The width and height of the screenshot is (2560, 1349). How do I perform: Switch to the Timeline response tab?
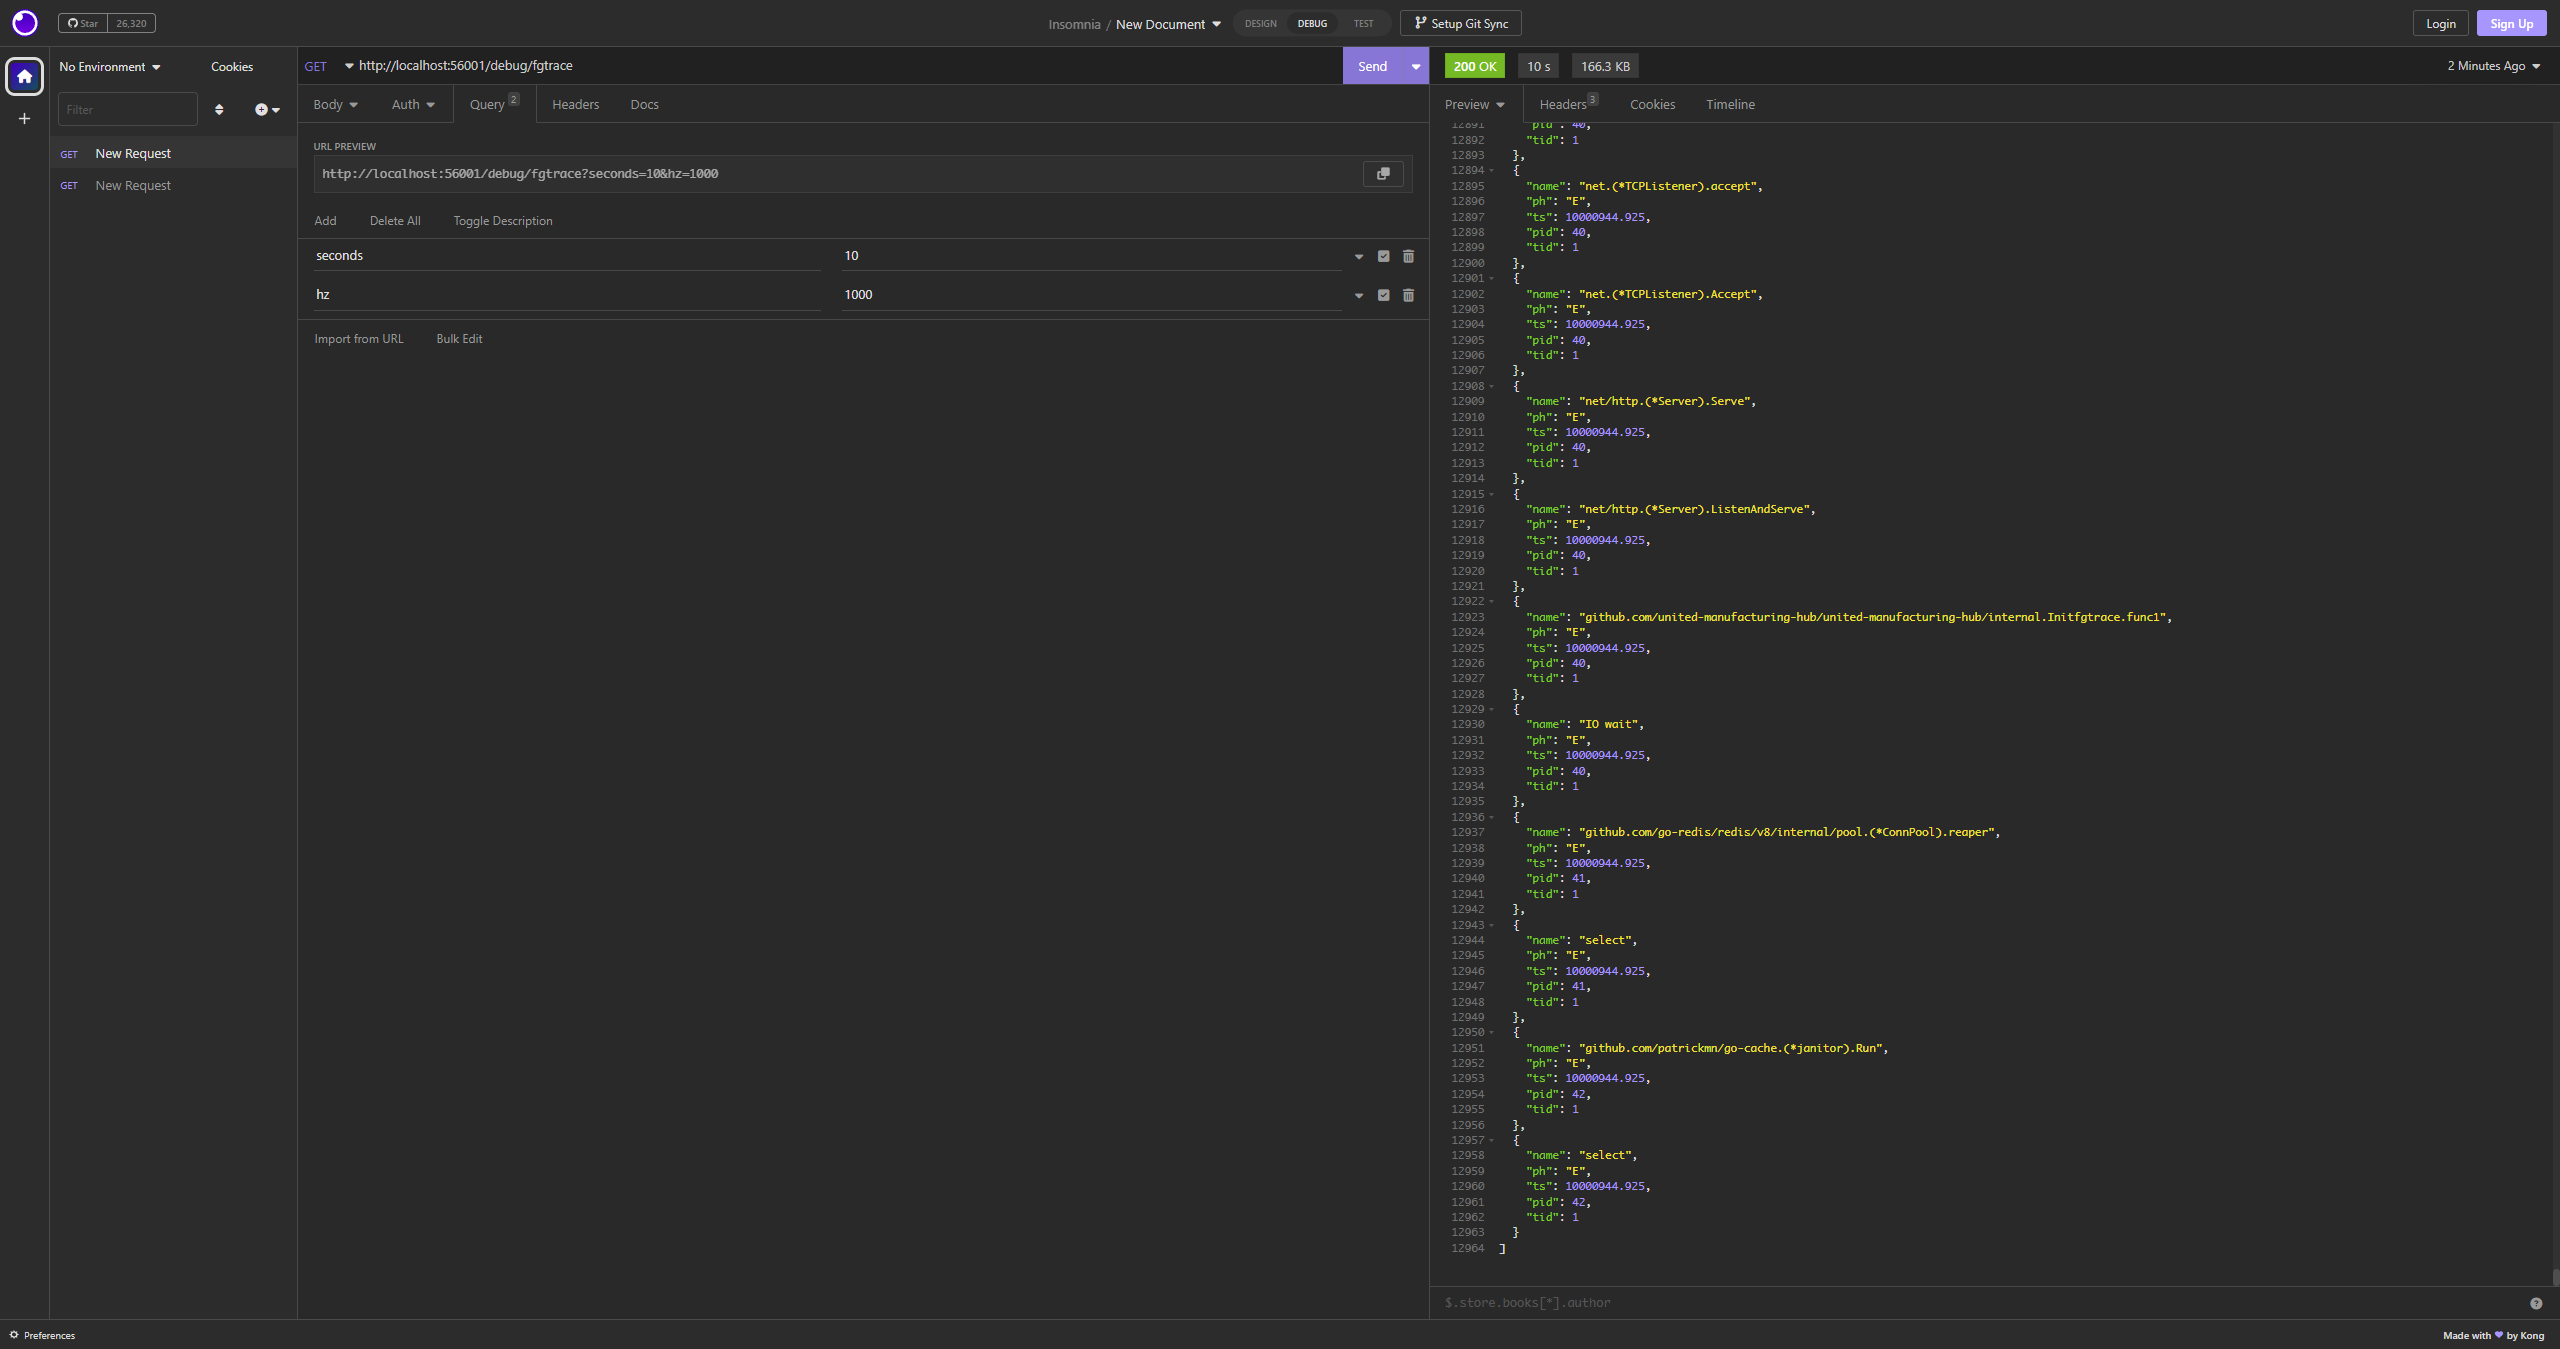(1730, 105)
